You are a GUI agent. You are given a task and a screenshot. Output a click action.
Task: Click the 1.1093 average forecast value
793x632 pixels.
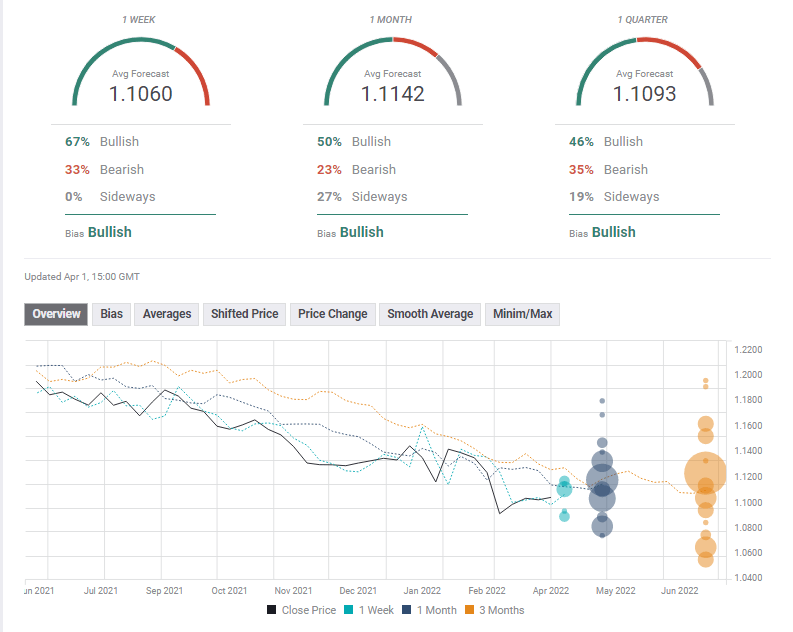coord(645,94)
